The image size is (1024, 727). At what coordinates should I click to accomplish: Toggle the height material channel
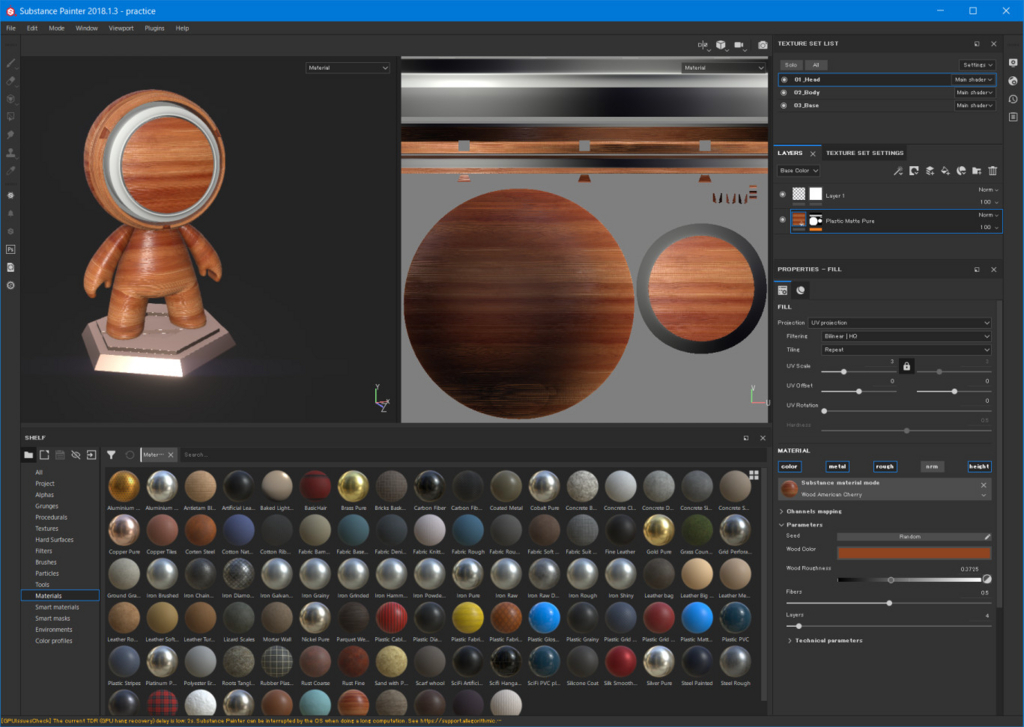pyautogui.click(x=979, y=466)
